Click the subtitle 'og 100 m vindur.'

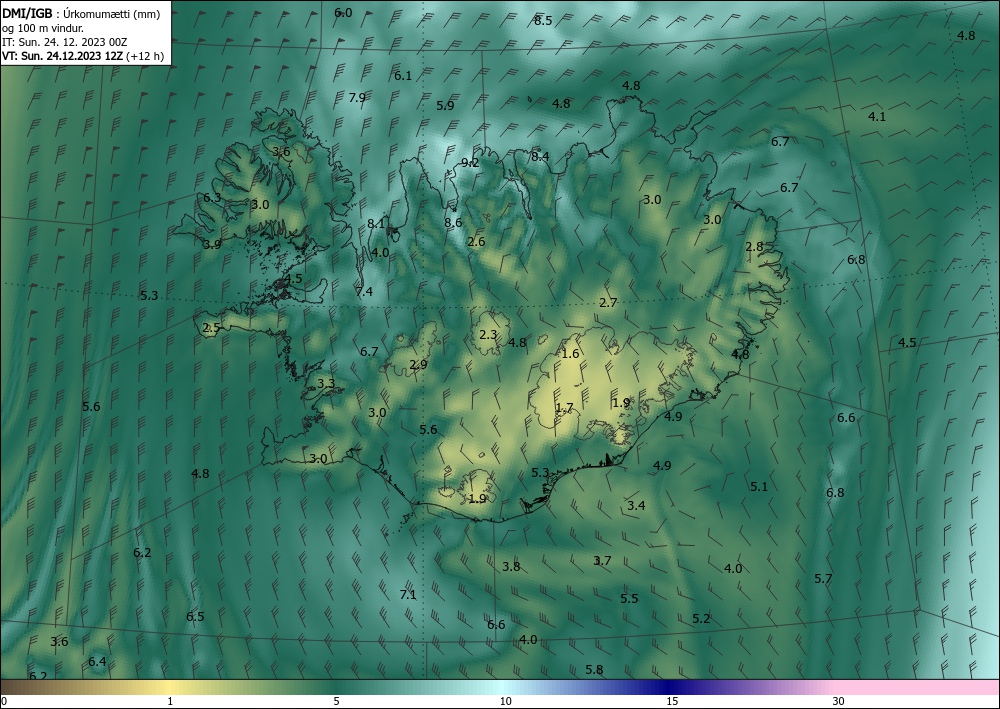tap(43, 28)
